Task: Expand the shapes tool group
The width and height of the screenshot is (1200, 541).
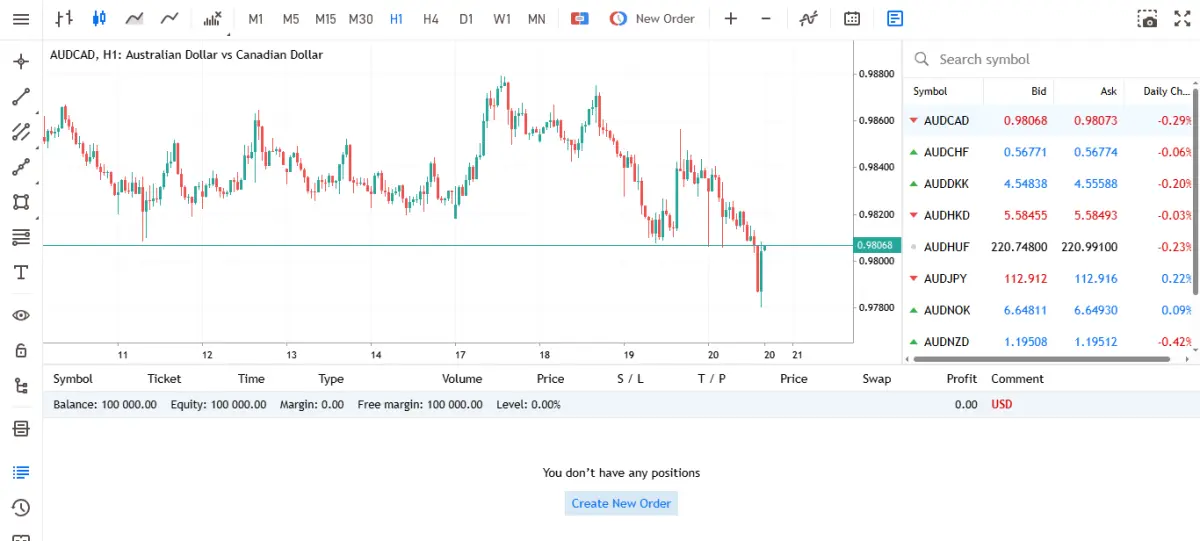Action: tap(21, 202)
